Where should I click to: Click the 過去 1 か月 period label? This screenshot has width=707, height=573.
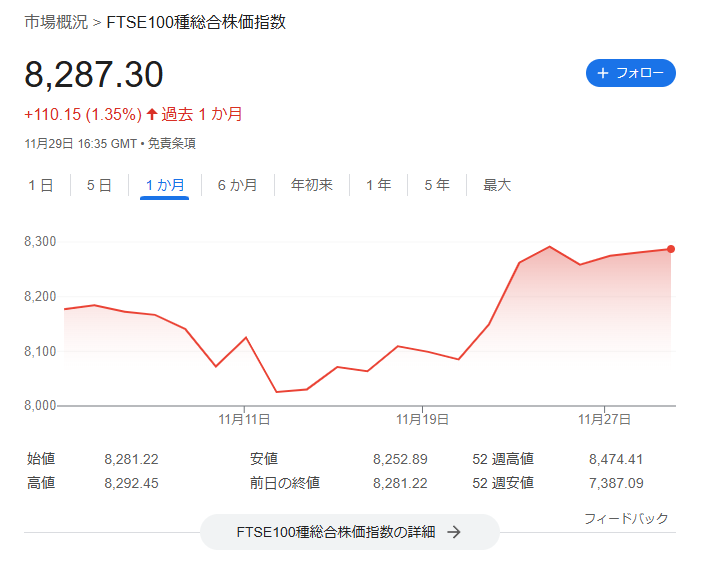[202, 115]
